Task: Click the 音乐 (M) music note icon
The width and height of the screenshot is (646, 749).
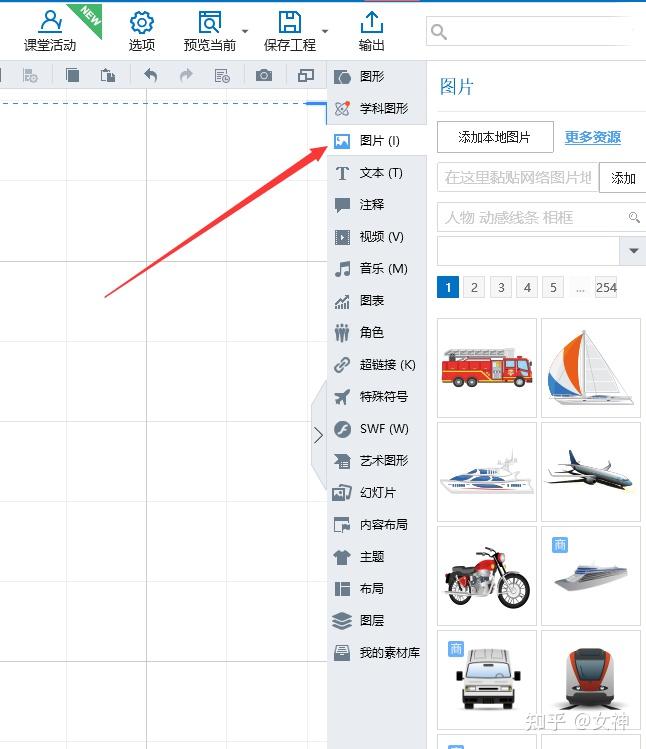Action: [342, 269]
